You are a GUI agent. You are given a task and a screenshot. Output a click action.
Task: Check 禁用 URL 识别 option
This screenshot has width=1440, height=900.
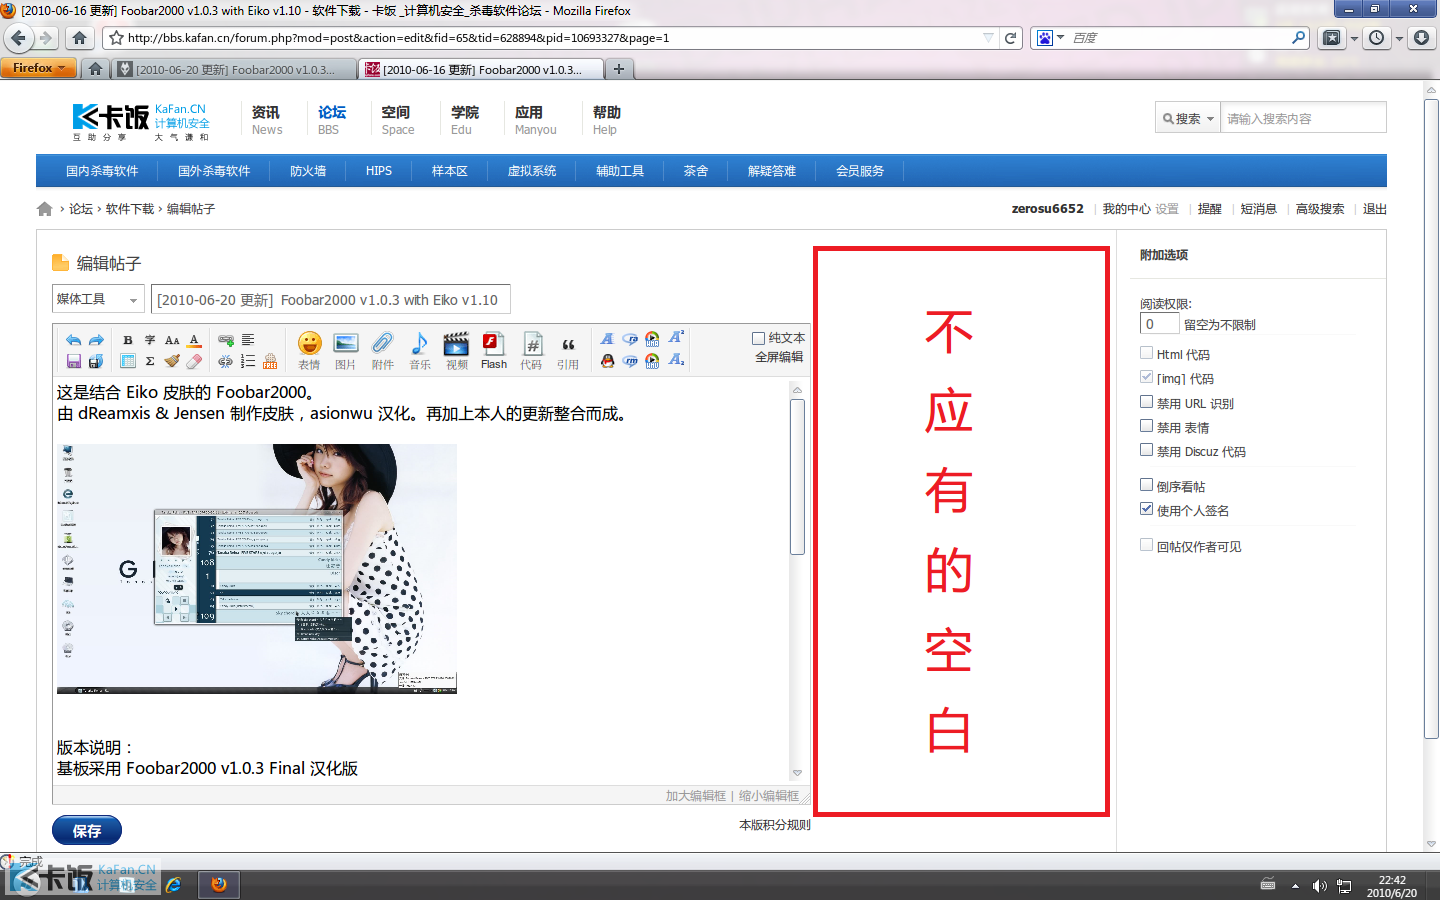point(1146,402)
